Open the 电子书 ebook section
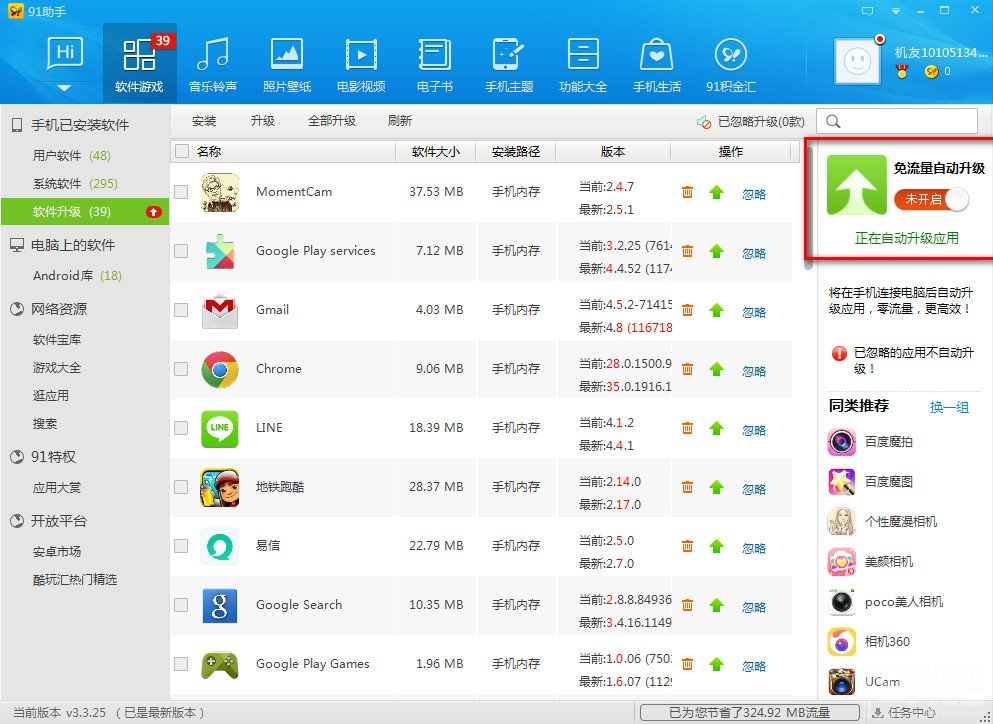Screen dimensions: 993x724 (435, 64)
